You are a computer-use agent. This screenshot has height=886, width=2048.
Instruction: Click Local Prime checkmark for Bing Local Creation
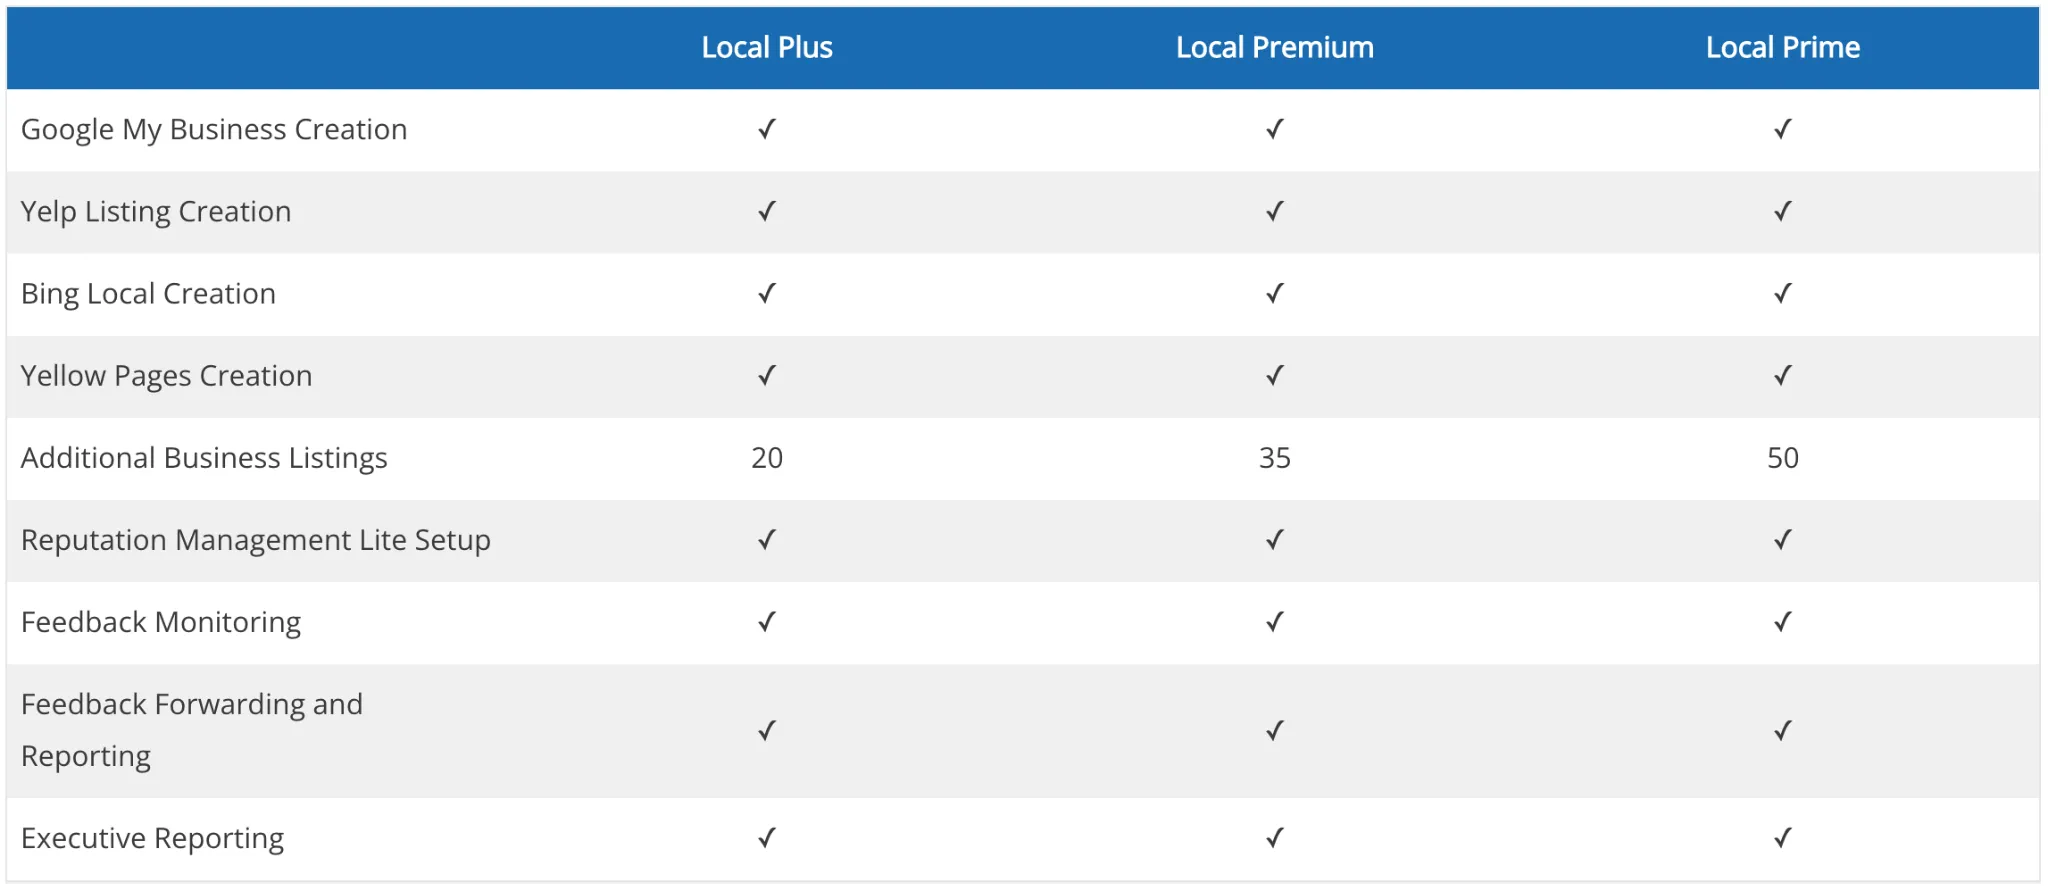tap(1783, 294)
